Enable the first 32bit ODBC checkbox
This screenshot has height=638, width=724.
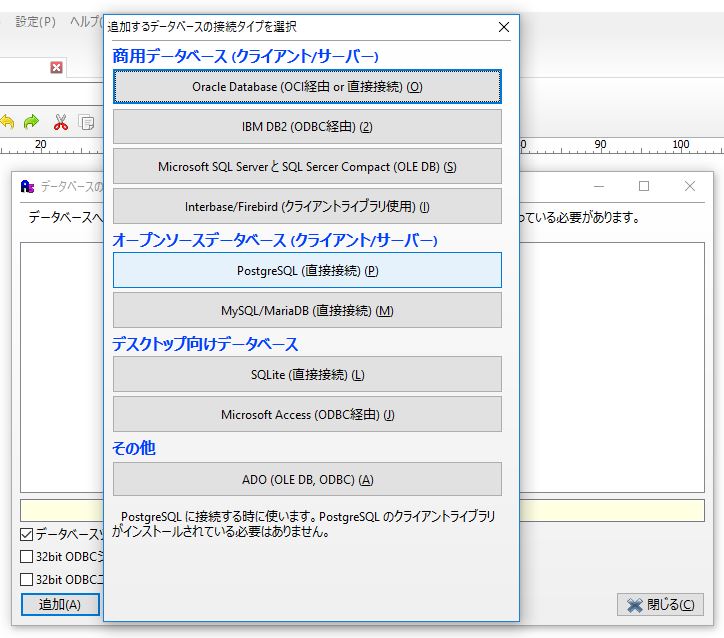pos(27,556)
